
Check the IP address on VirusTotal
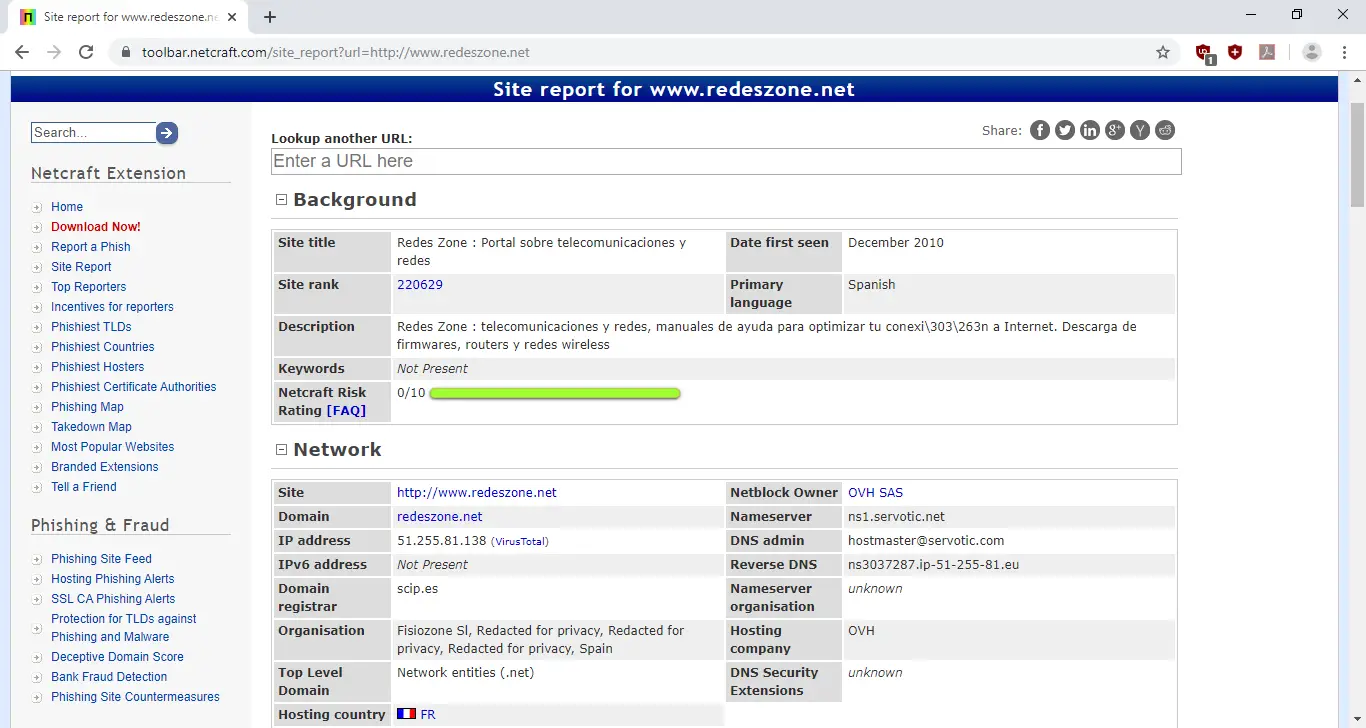click(520, 542)
